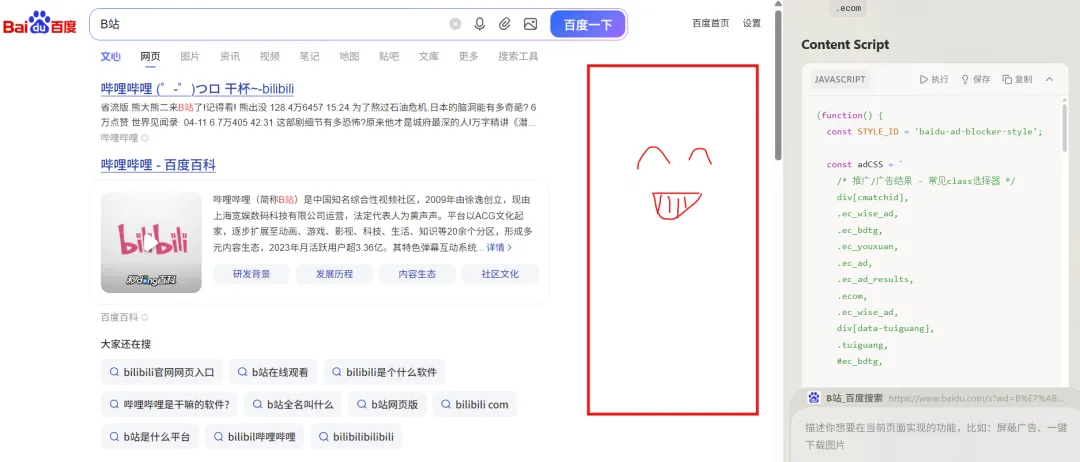The image size is (1080, 462).
Task: Play the bilibili video thumbnail
Action: click(x=151, y=242)
